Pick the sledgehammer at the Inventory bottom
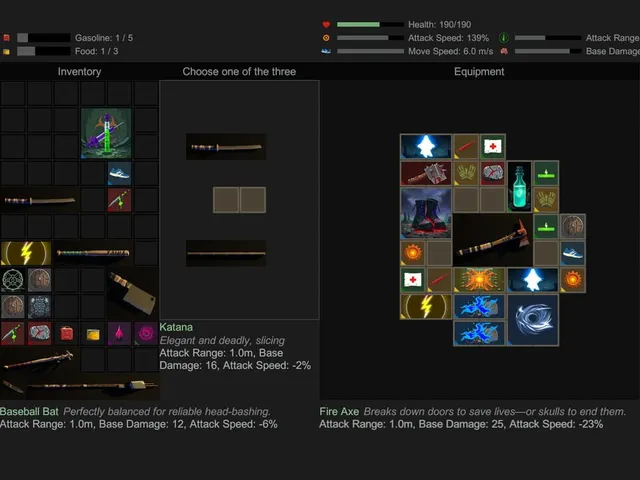 point(93,386)
